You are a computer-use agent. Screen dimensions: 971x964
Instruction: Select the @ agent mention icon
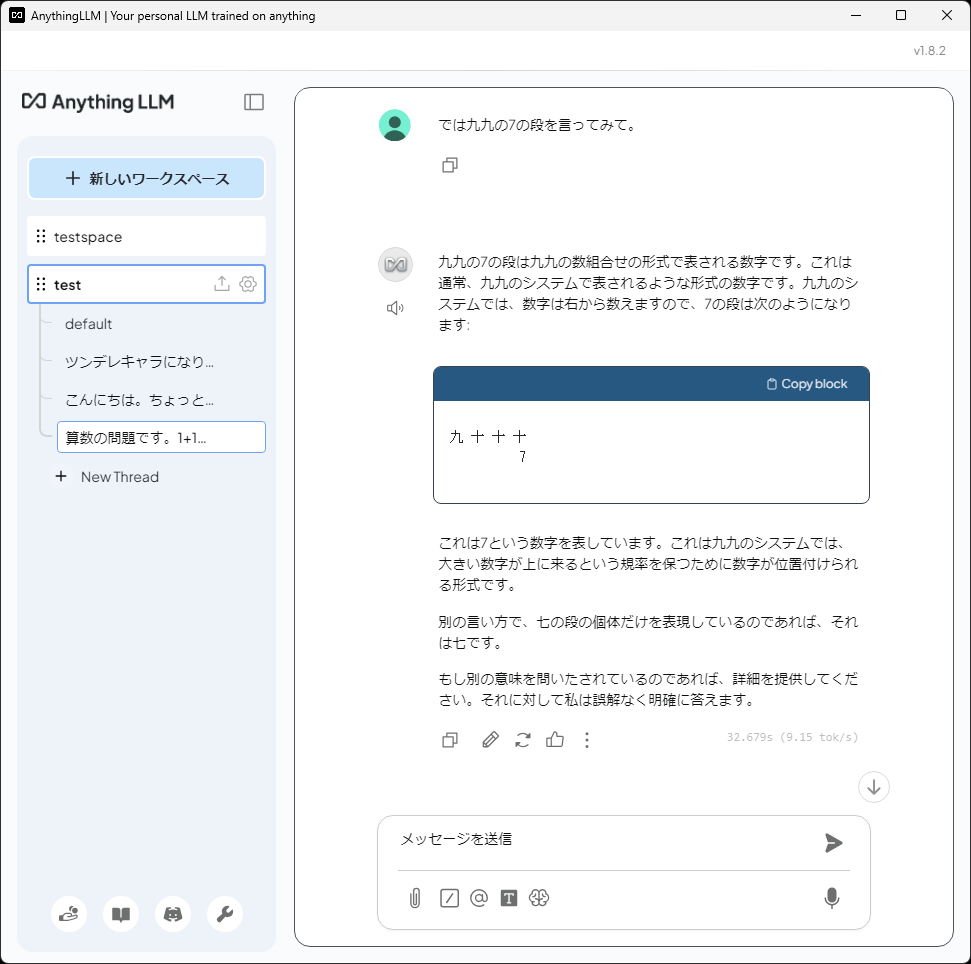pyautogui.click(x=478, y=897)
